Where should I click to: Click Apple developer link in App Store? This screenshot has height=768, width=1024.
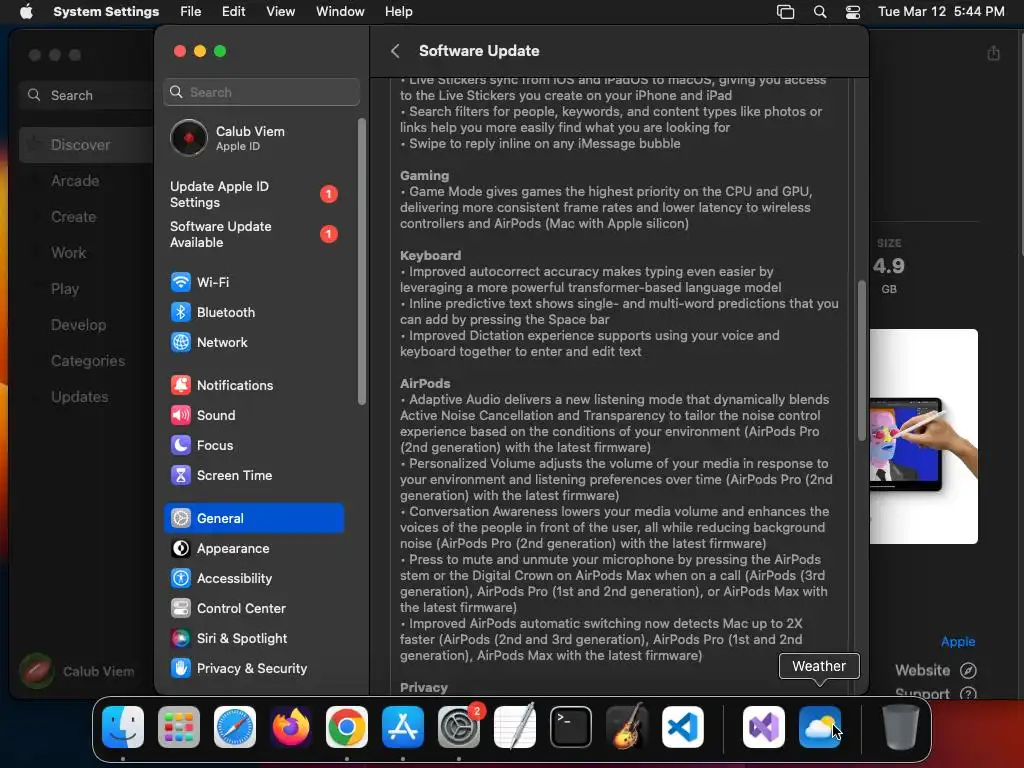958,641
